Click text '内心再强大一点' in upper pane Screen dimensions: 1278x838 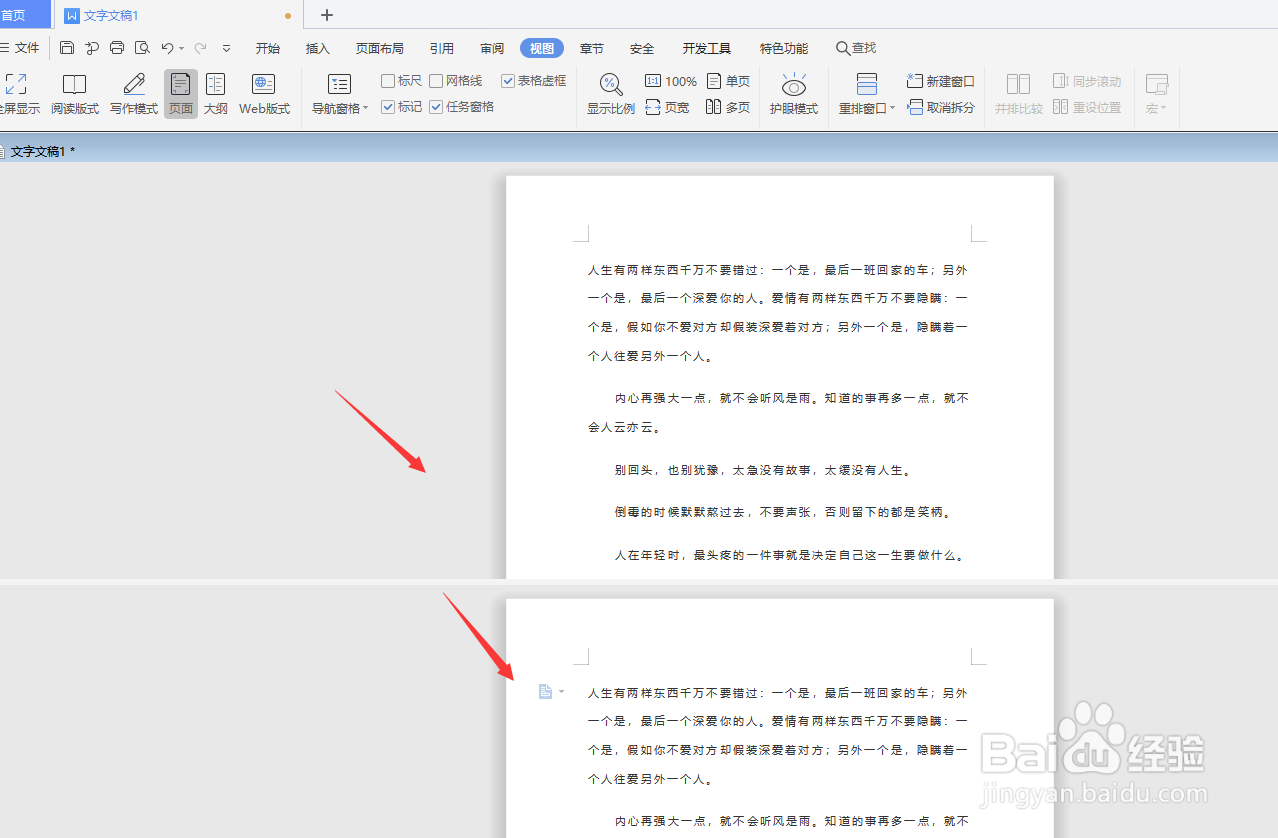click(661, 398)
